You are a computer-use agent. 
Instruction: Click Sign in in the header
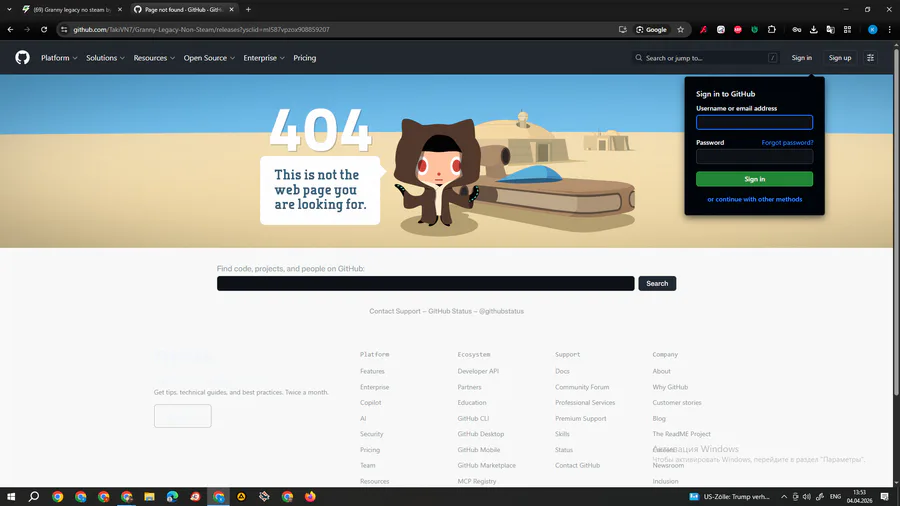point(801,57)
